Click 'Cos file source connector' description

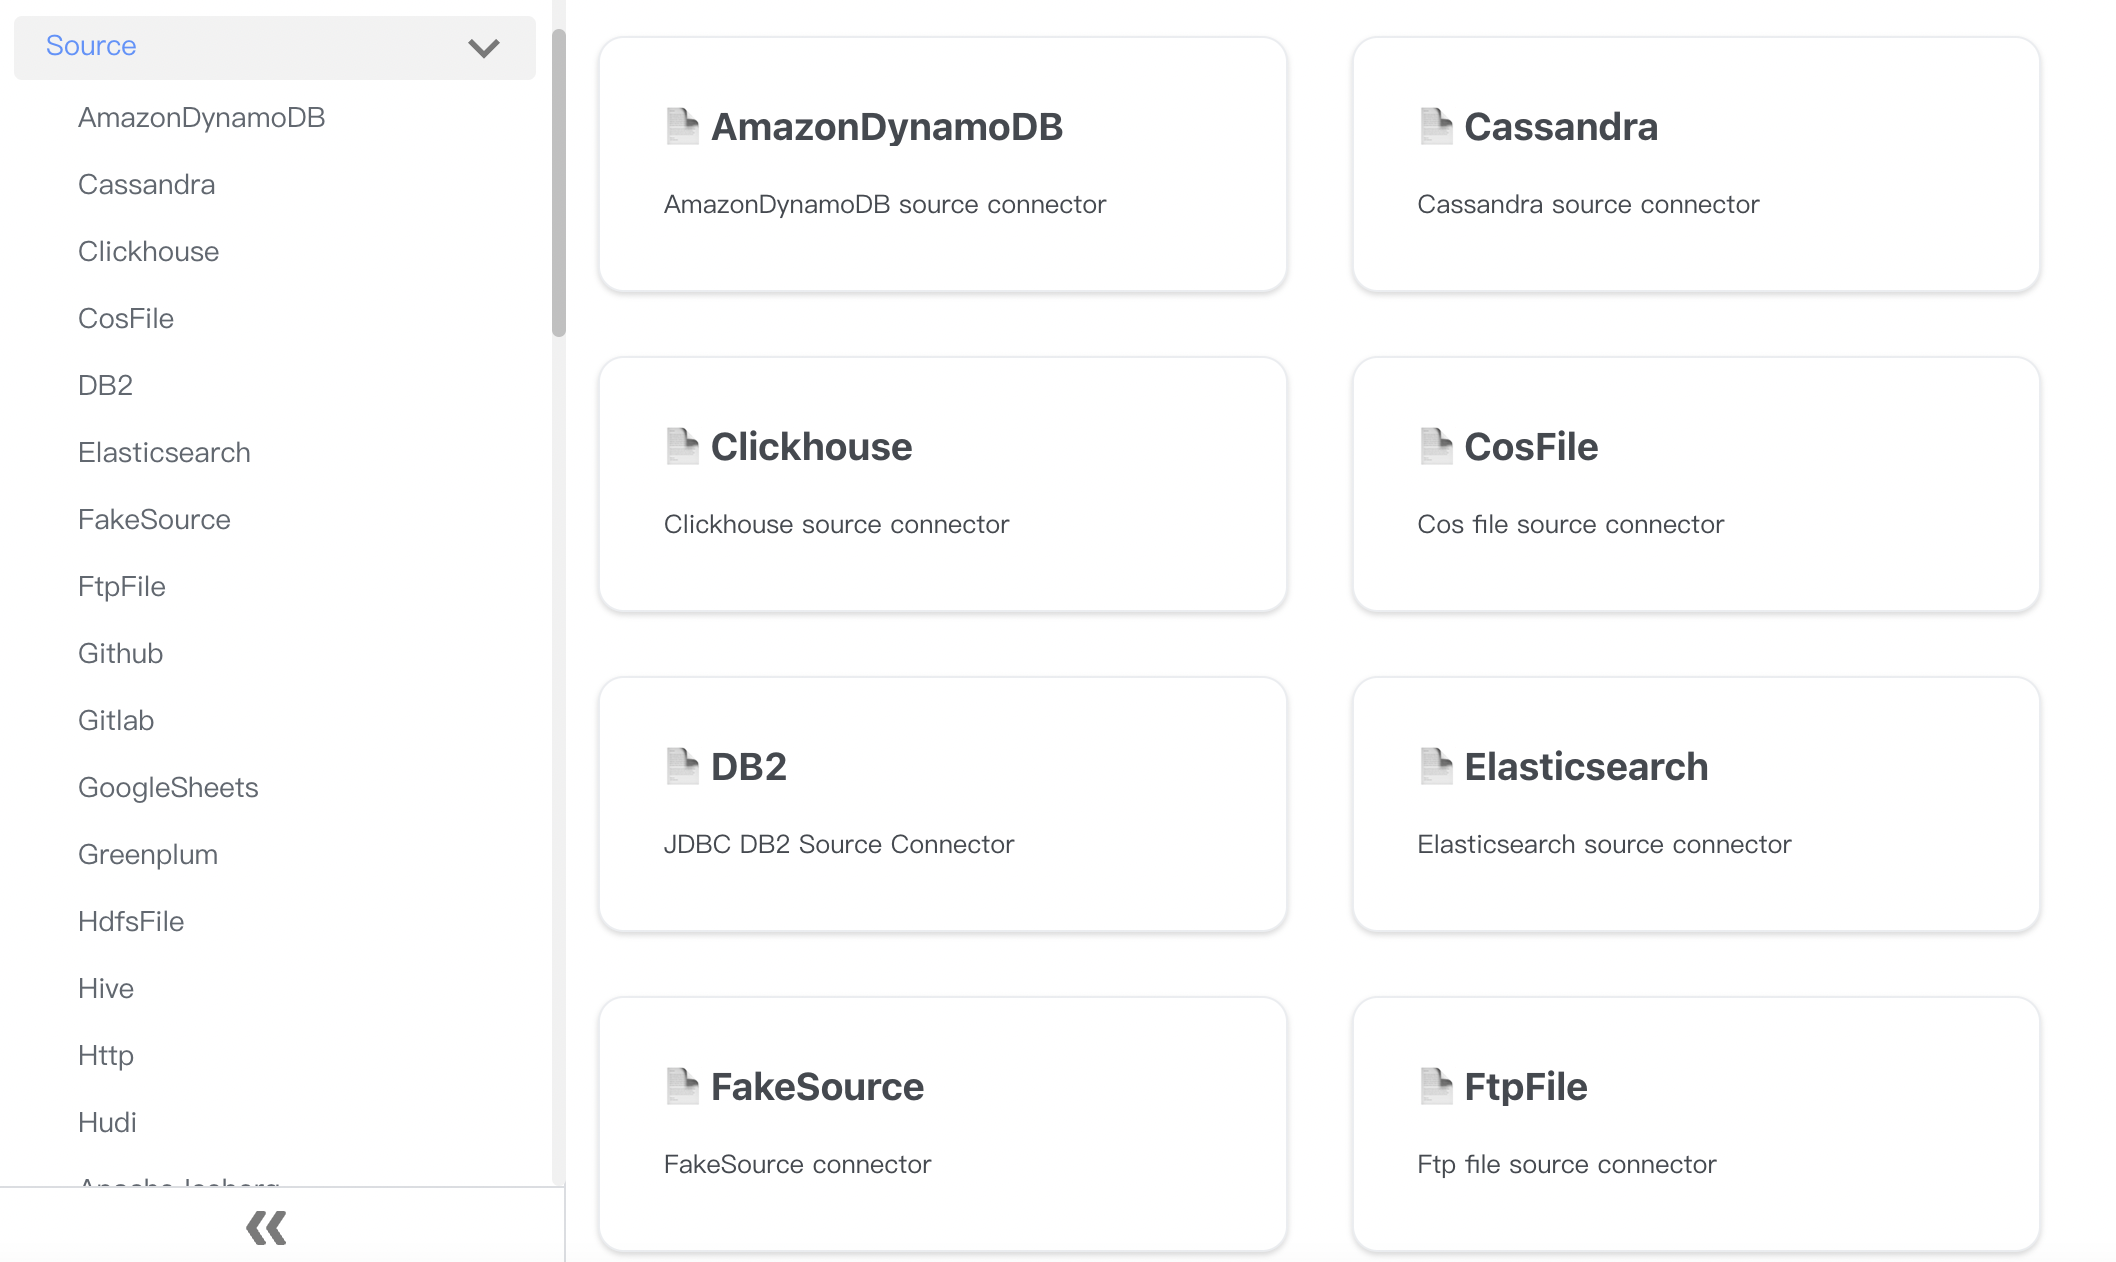click(1570, 524)
